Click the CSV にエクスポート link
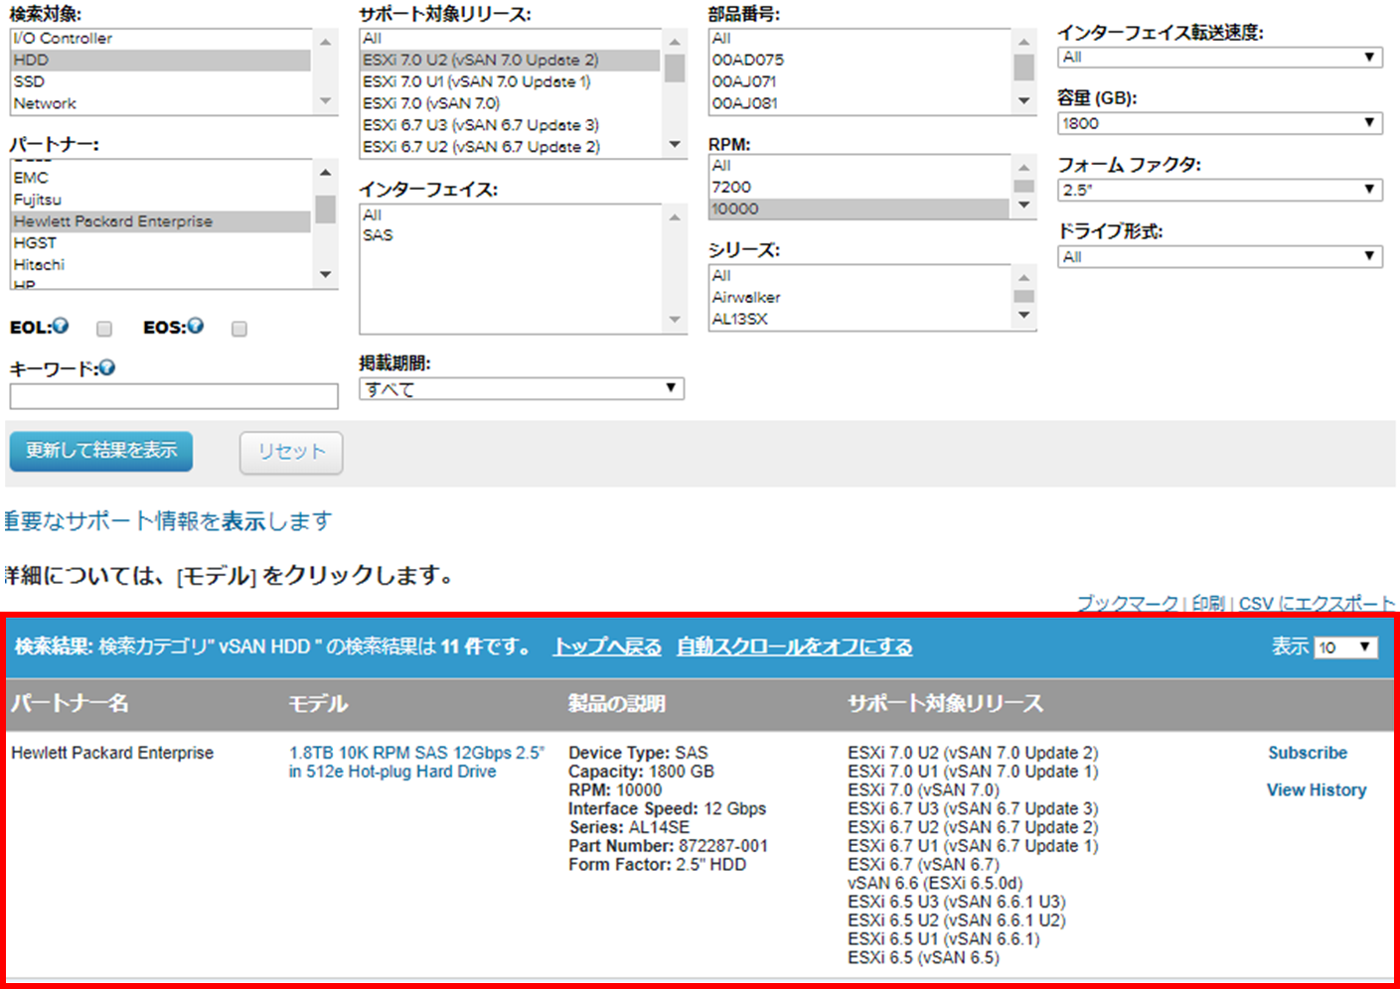The height and width of the screenshot is (989, 1400). pos(1316,604)
